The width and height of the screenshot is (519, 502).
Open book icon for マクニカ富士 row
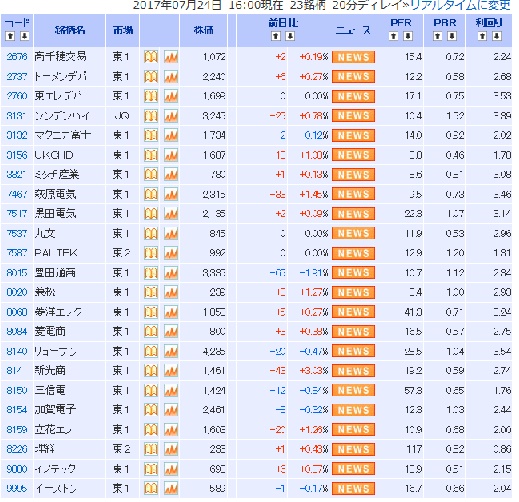[151, 135]
